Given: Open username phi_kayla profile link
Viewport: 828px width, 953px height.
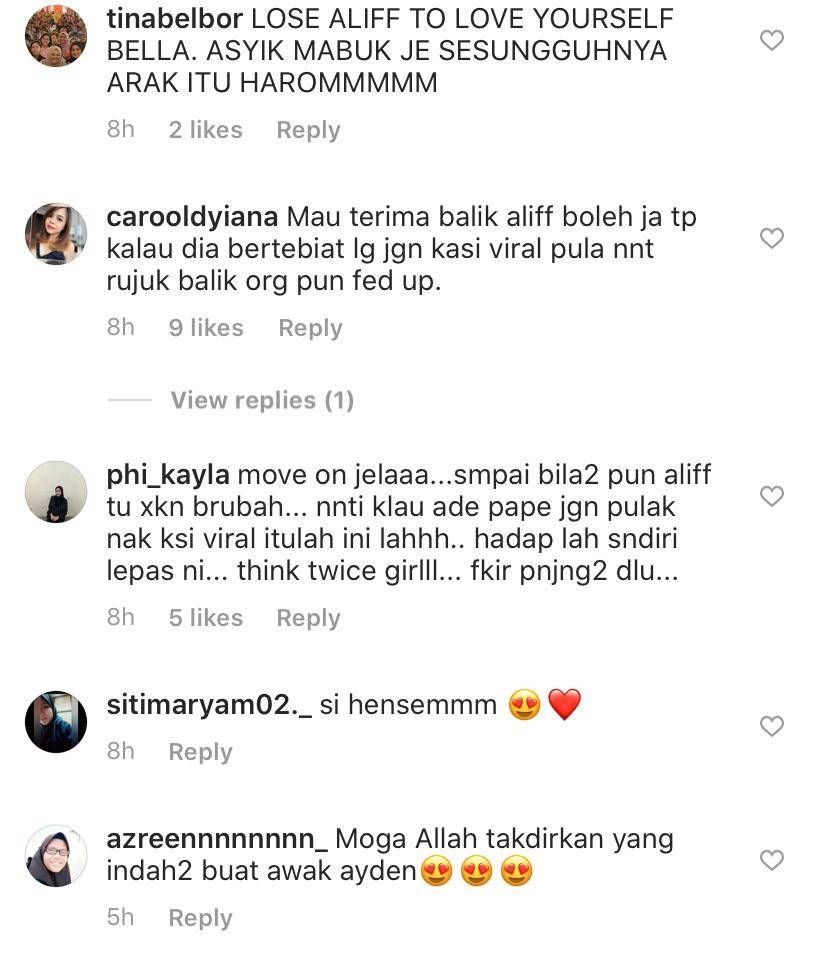Looking at the screenshot, I should tap(168, 475).
